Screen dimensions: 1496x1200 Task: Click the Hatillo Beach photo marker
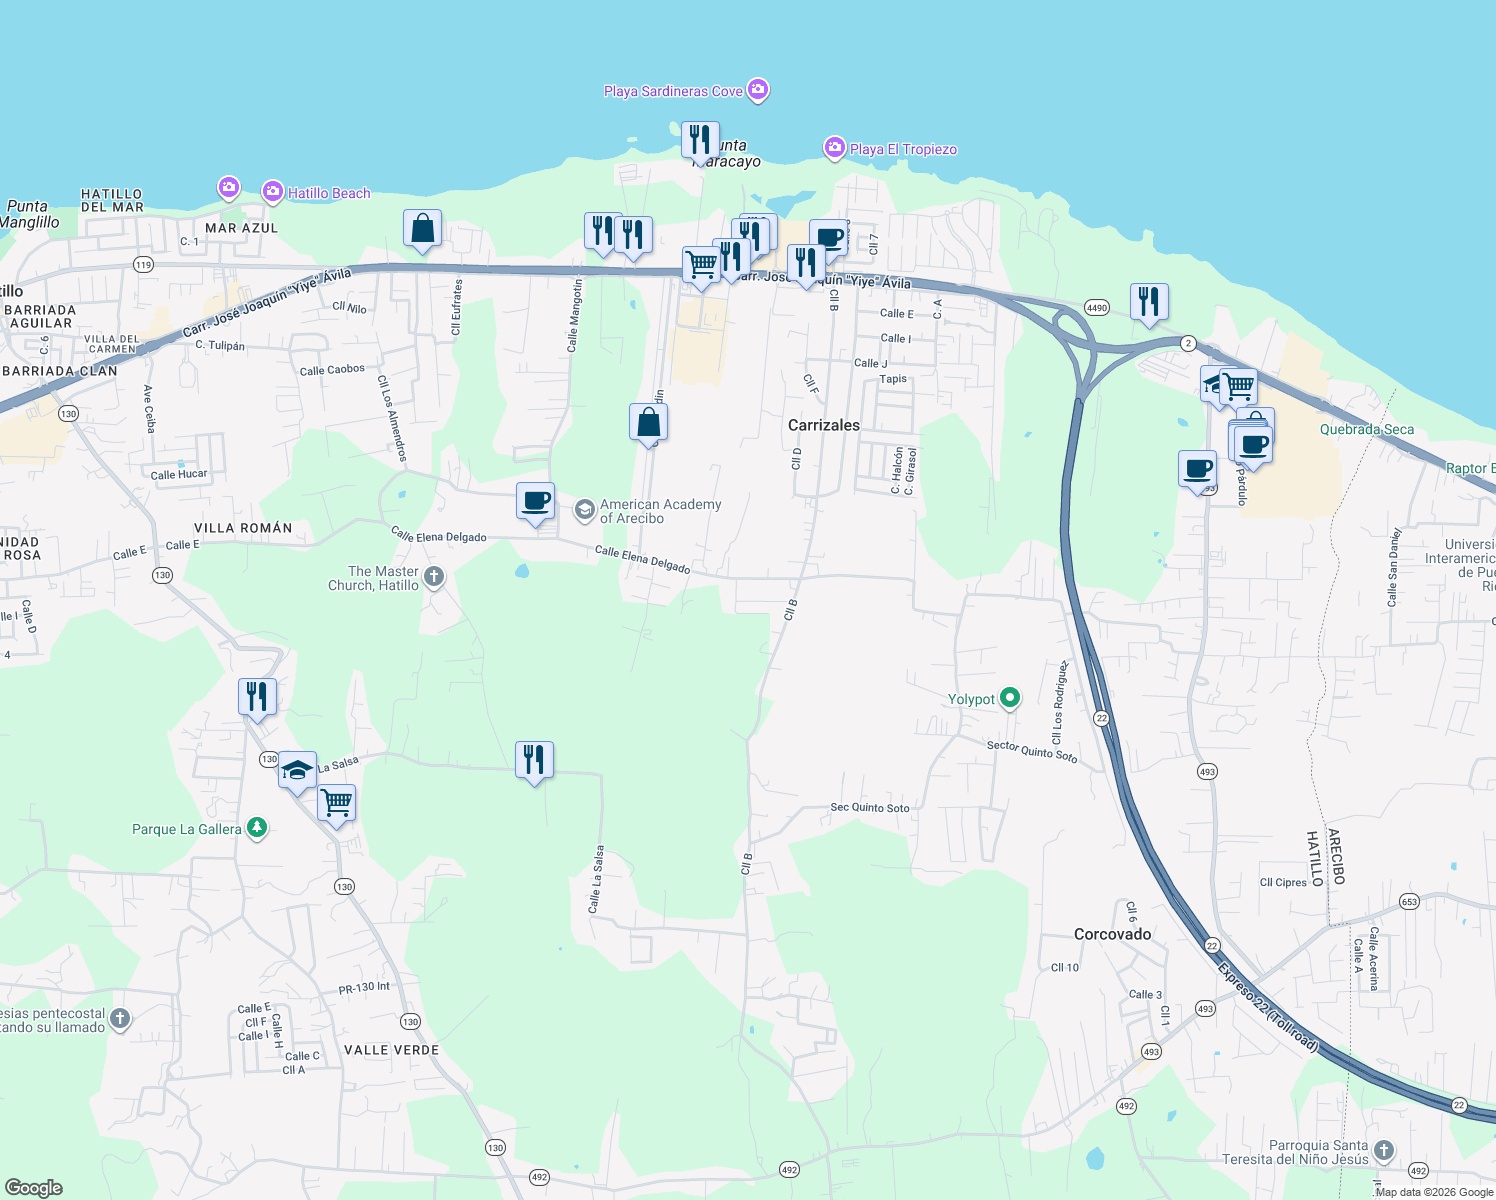pos(272,191)
